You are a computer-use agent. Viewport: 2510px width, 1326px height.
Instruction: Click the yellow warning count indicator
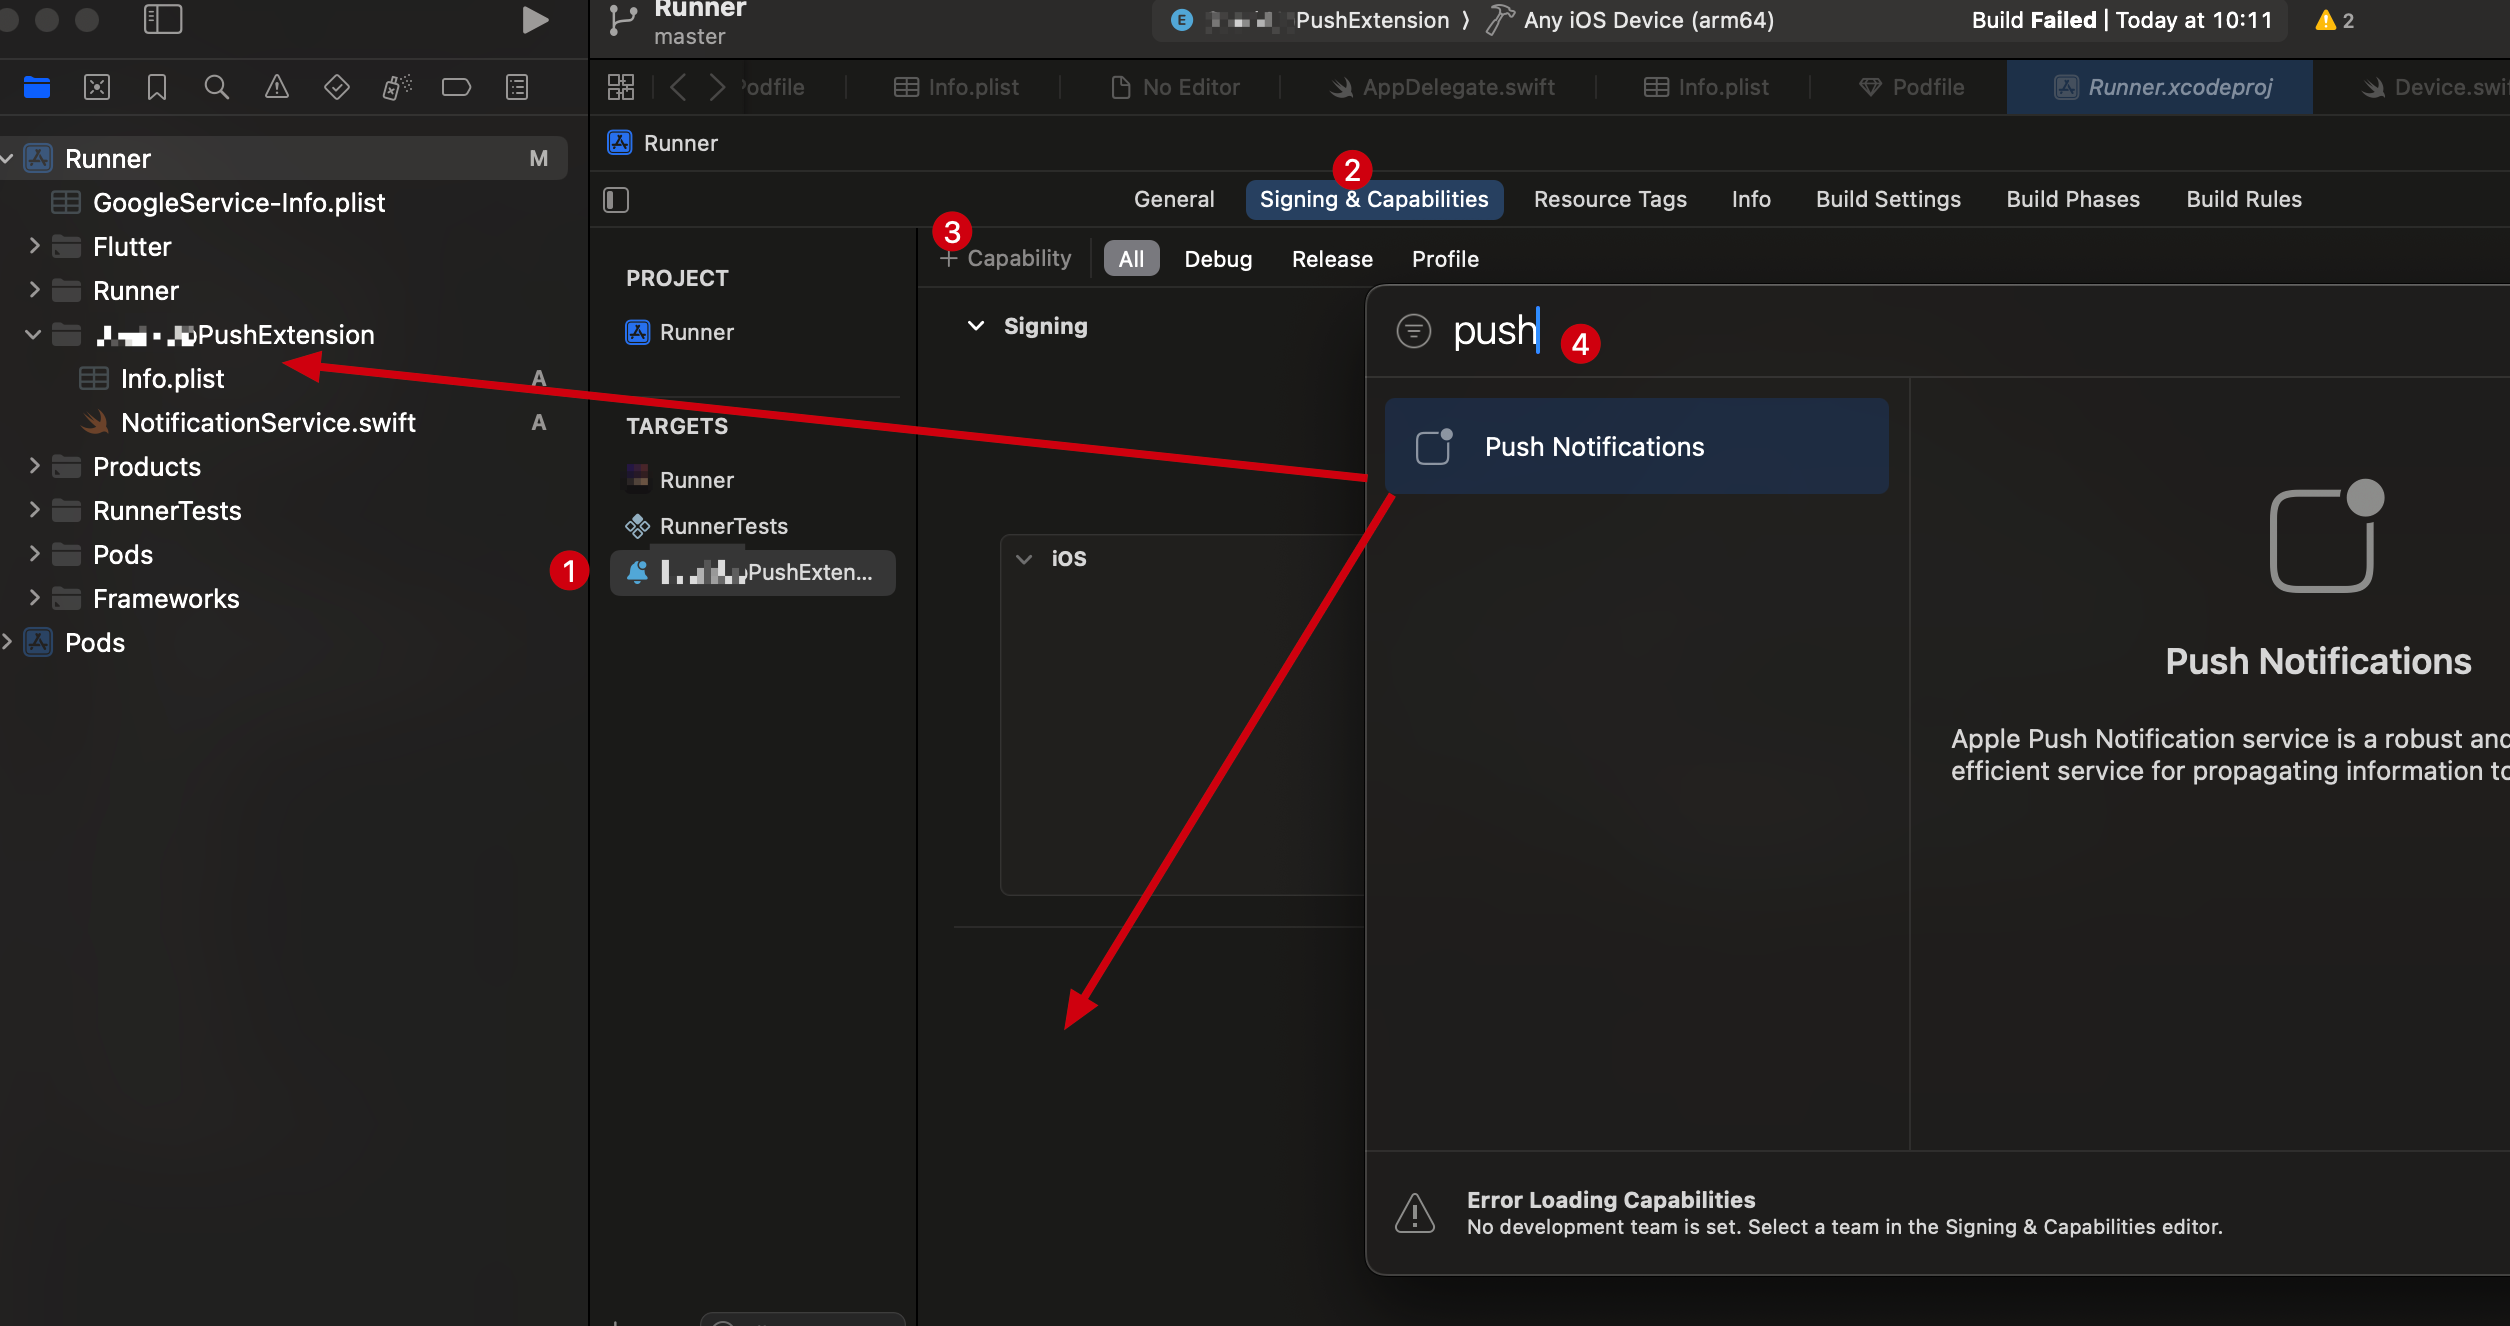[2335, 20]
